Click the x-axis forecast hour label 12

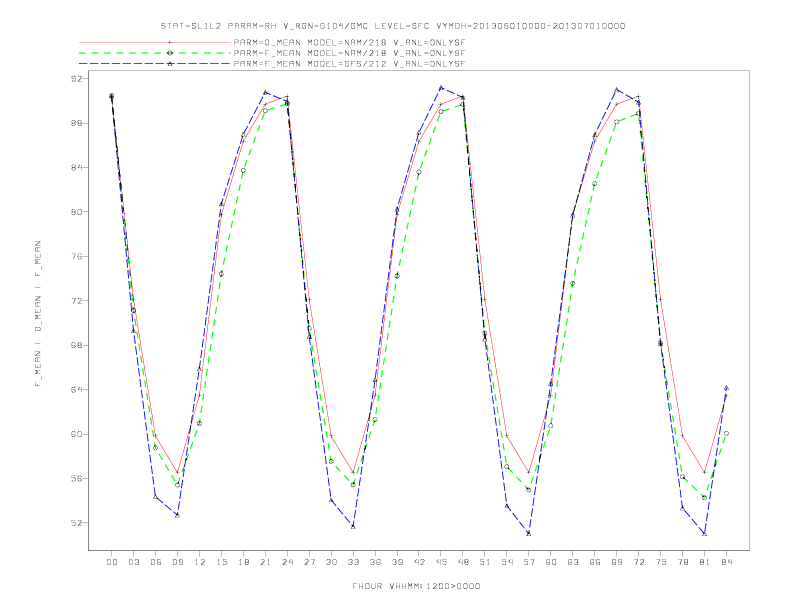click(x=200, y=562)
